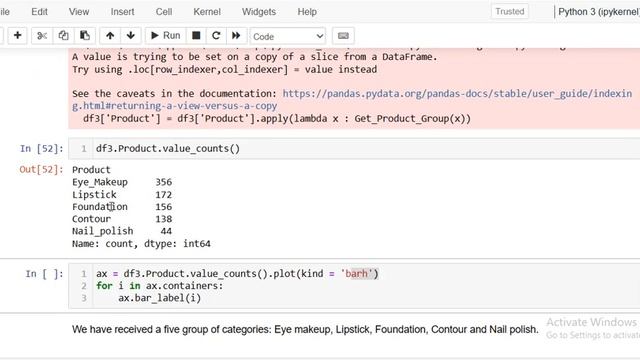Viewport: 640px width, 360px height.
Task: Interrupt the kernel with stop icon
Action: pos(196,36)
